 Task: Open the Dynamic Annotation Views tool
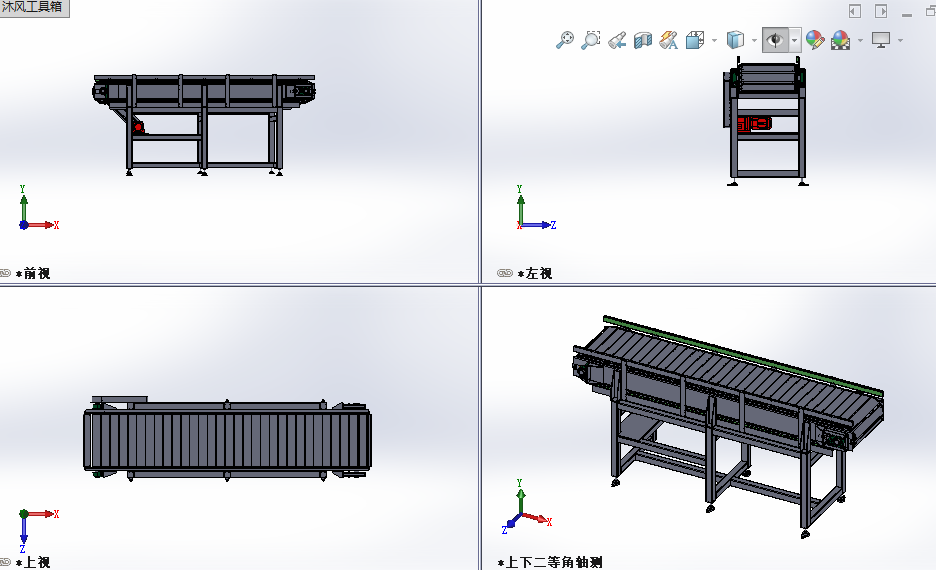[x=668, y=40]
